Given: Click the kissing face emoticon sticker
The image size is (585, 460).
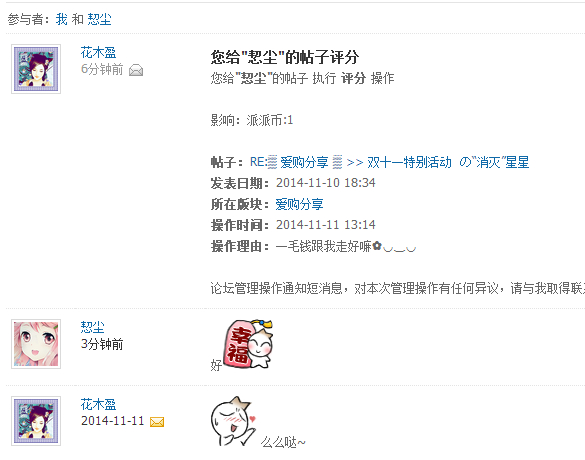Looking at the screenshot, I should [x=234, y=421].
